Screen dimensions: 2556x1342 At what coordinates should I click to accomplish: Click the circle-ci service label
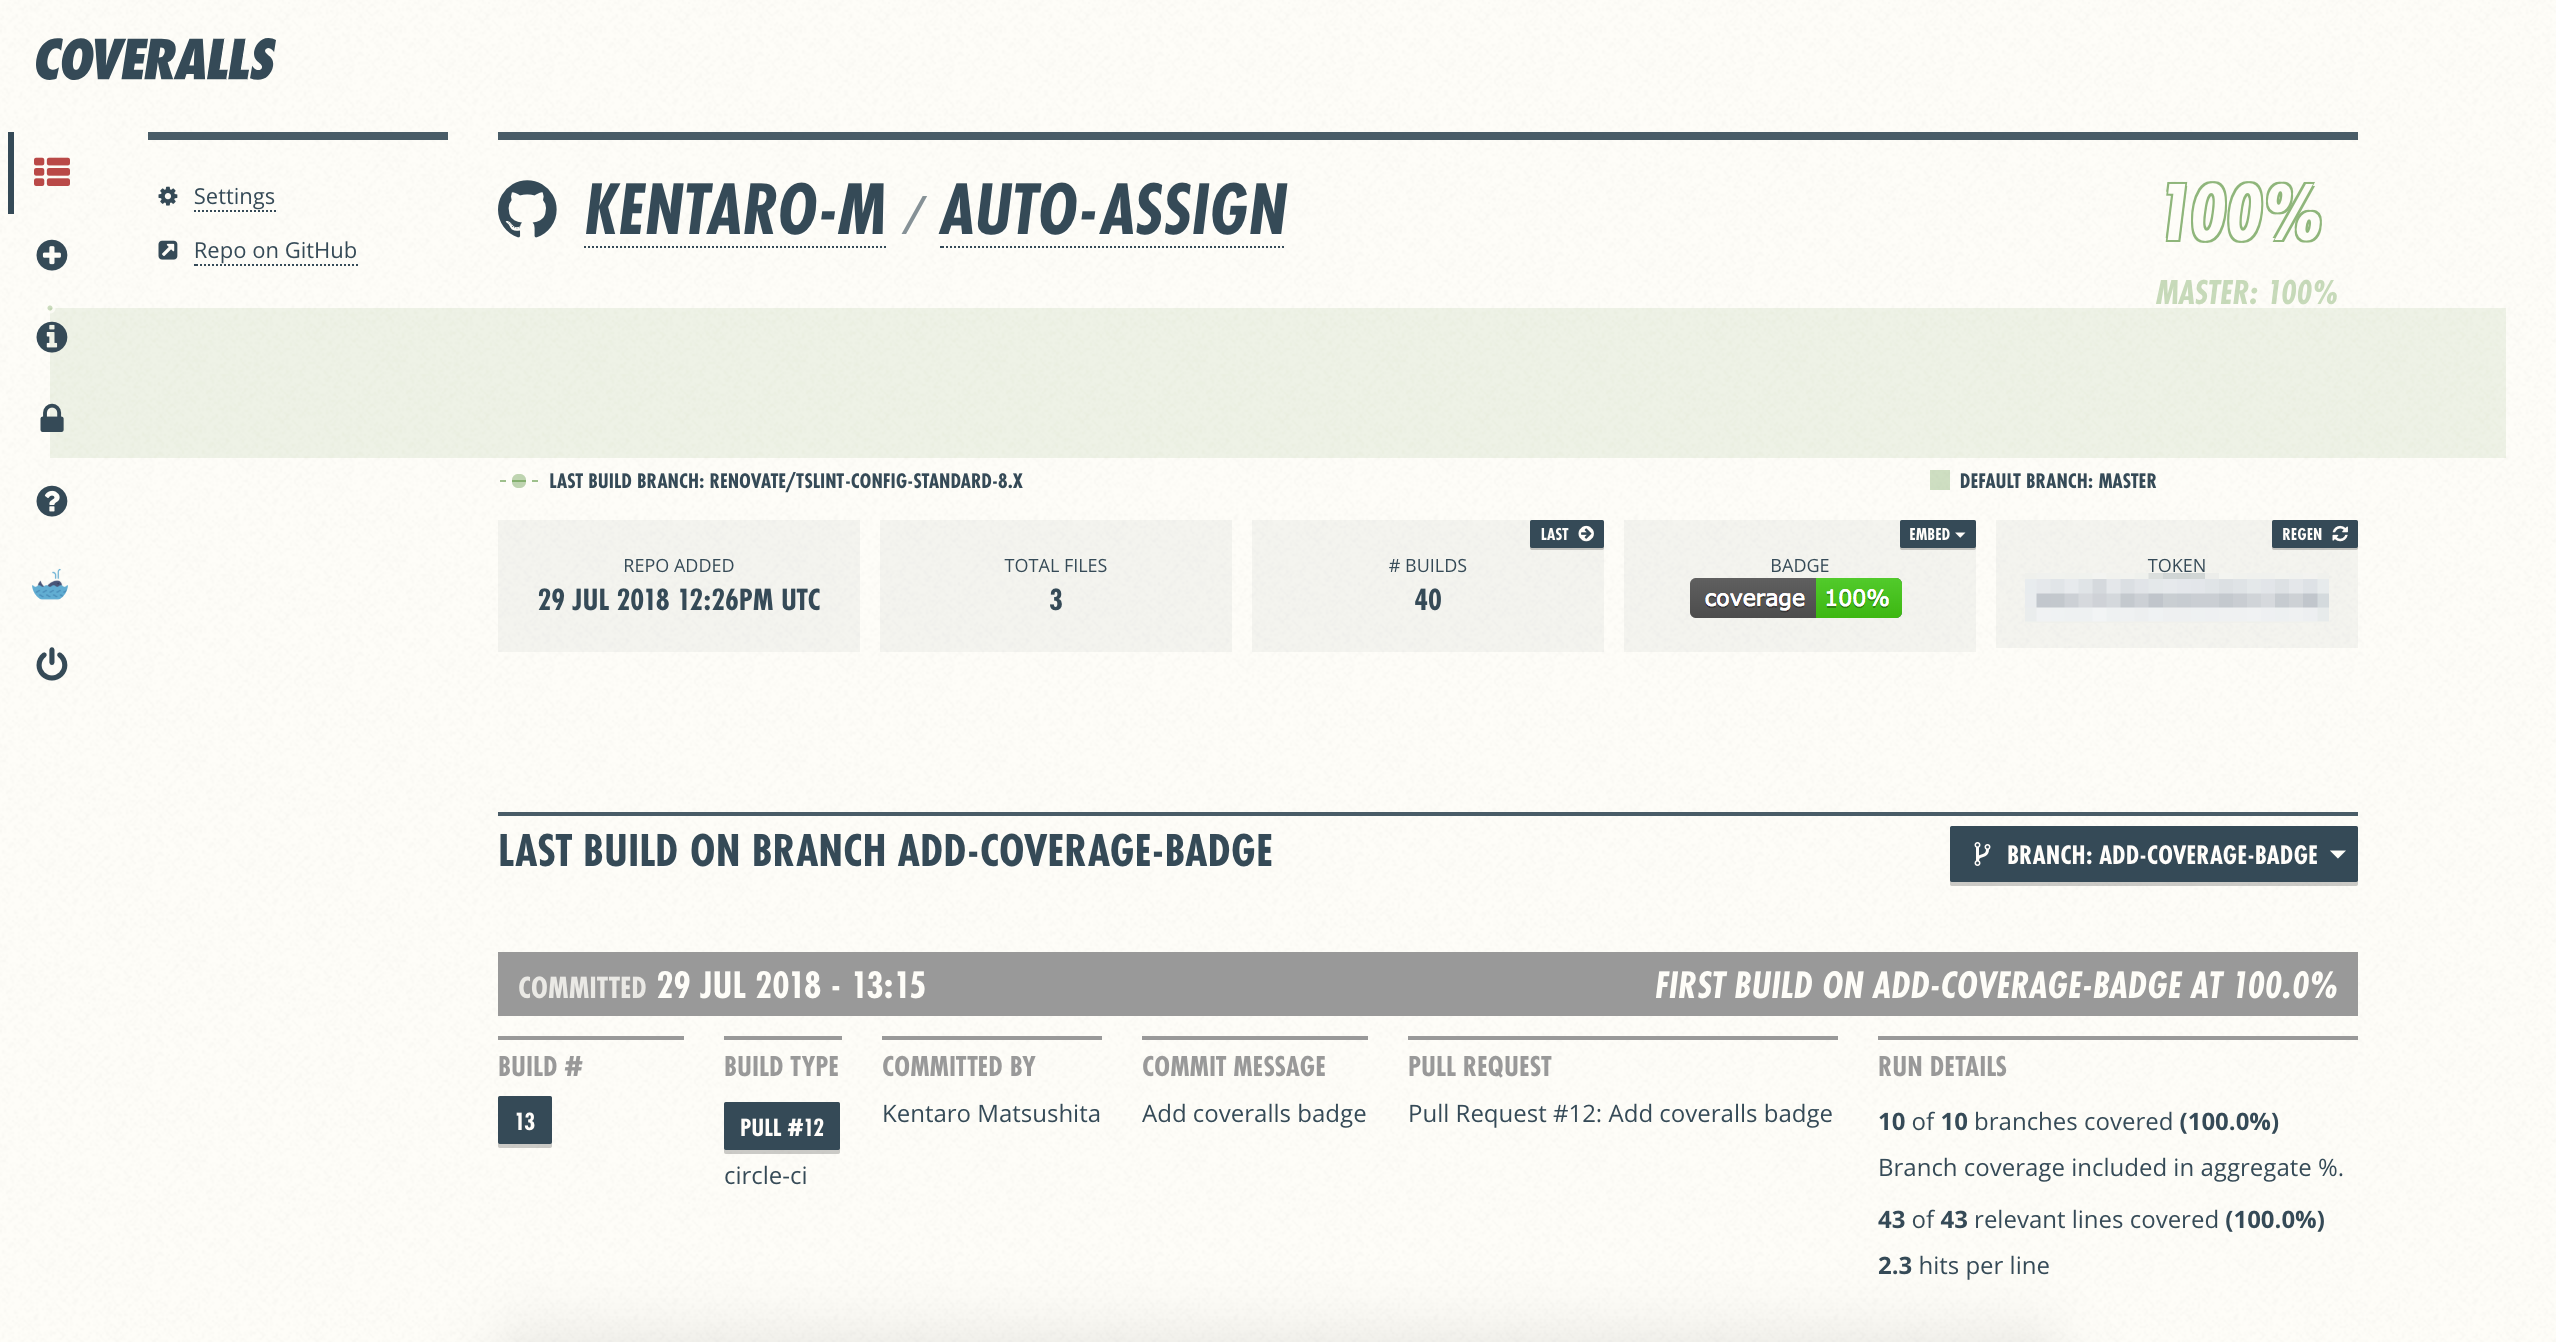[x=765, y=1175]
